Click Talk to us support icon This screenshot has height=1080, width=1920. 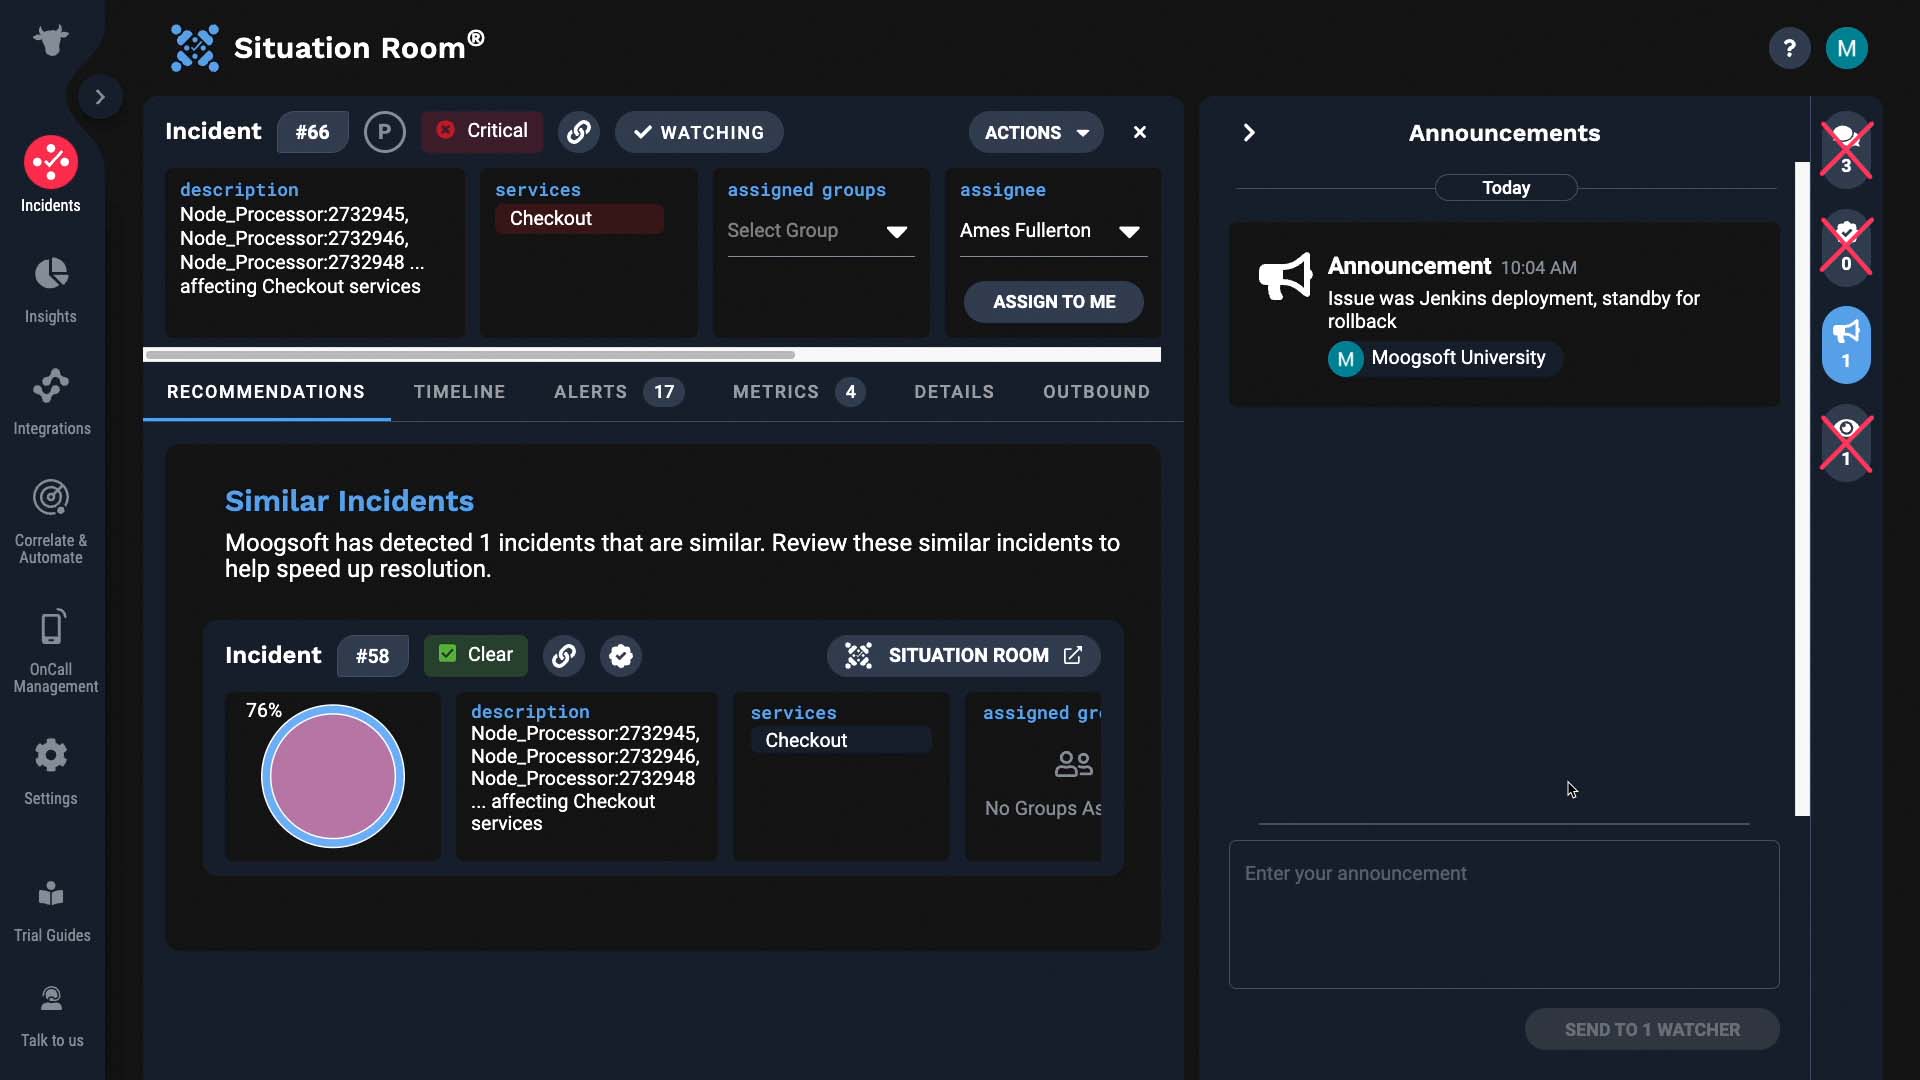51,1016
